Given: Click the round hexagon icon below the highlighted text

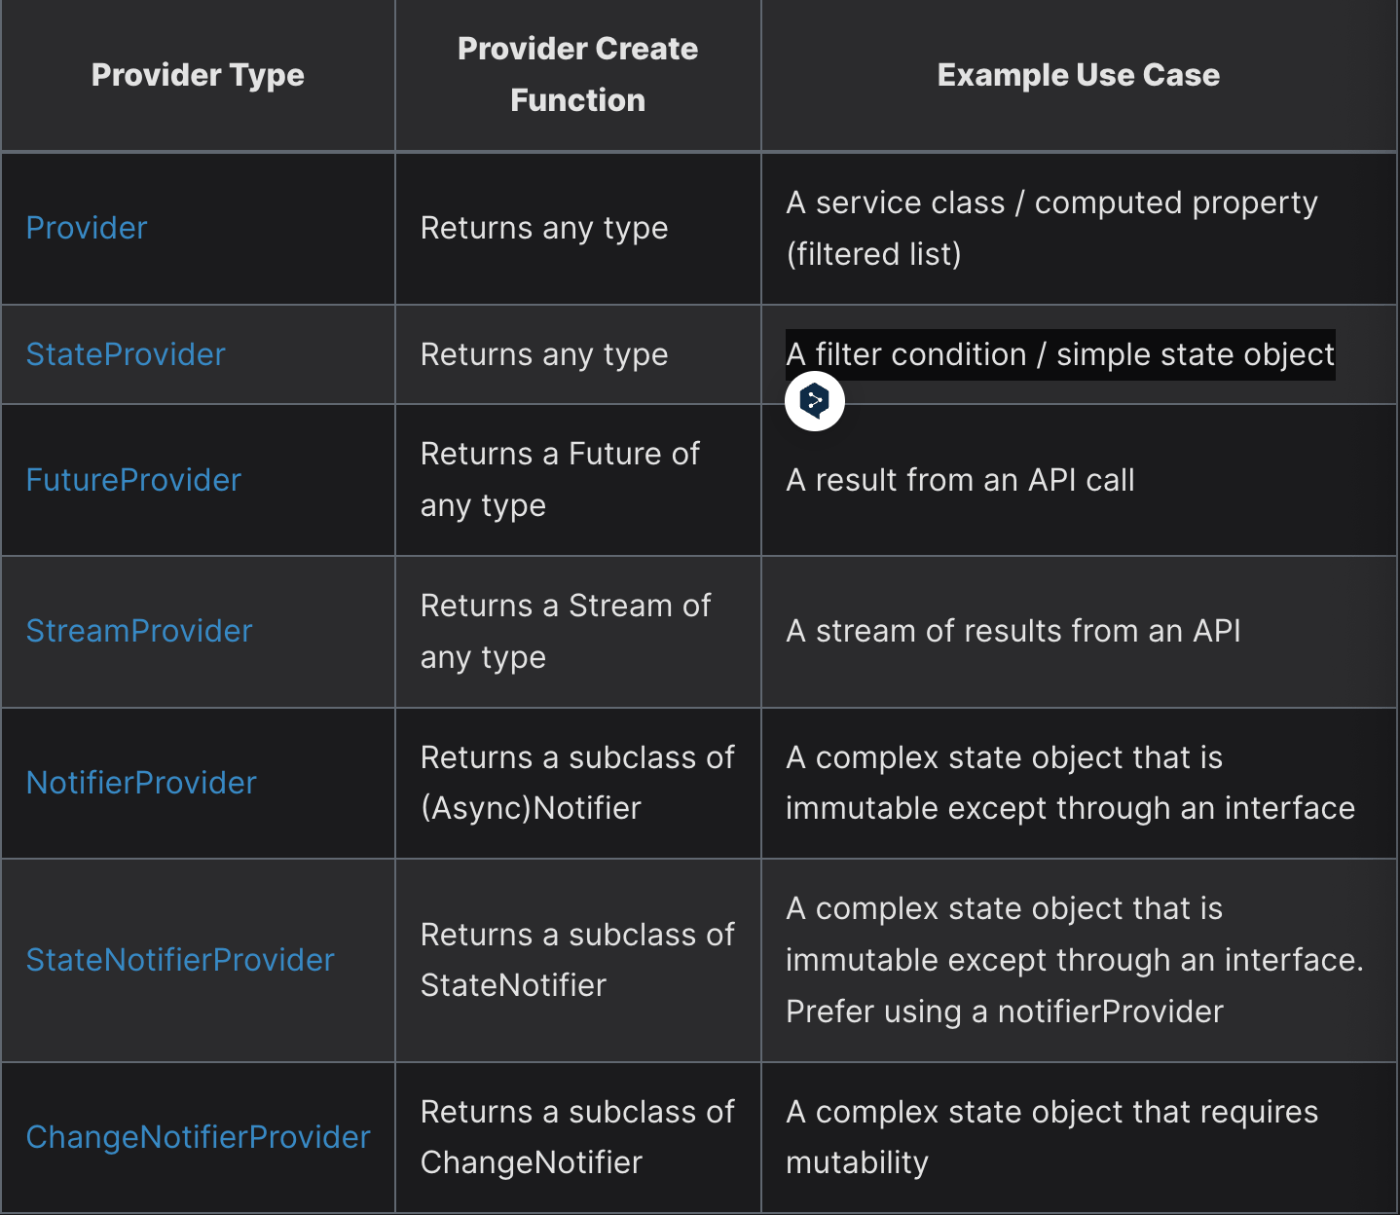Looking at the screenshot, I should click(x=814, y=401).
